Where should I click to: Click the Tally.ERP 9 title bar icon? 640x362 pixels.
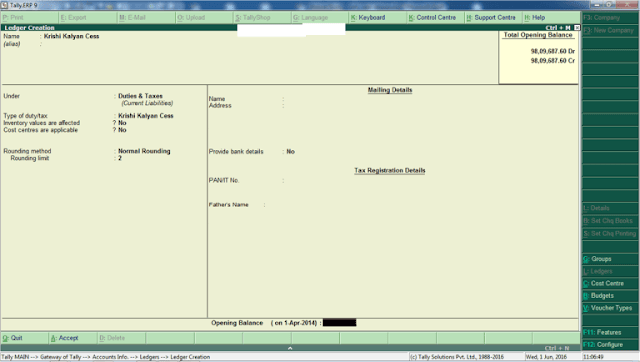(4, 5)
